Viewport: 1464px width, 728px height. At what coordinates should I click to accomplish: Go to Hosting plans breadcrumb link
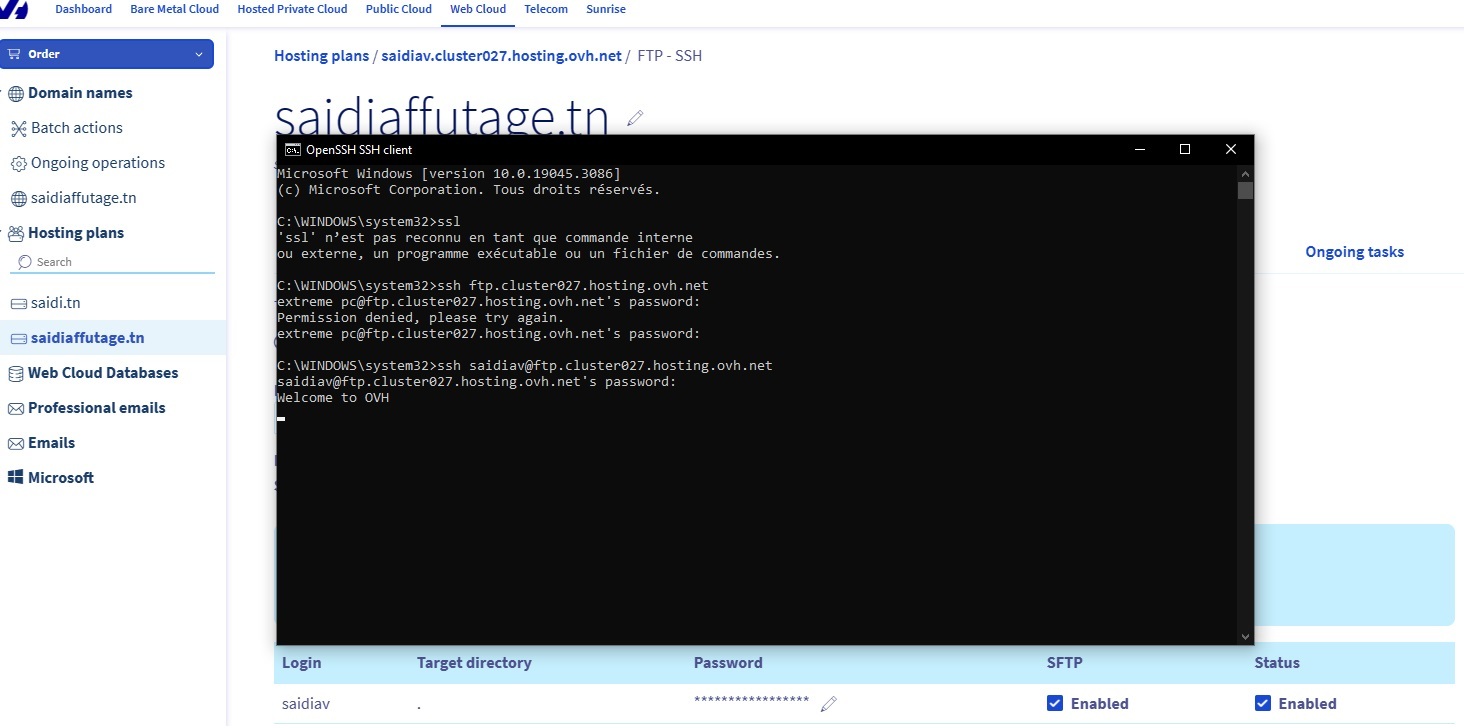click(321, 56)
